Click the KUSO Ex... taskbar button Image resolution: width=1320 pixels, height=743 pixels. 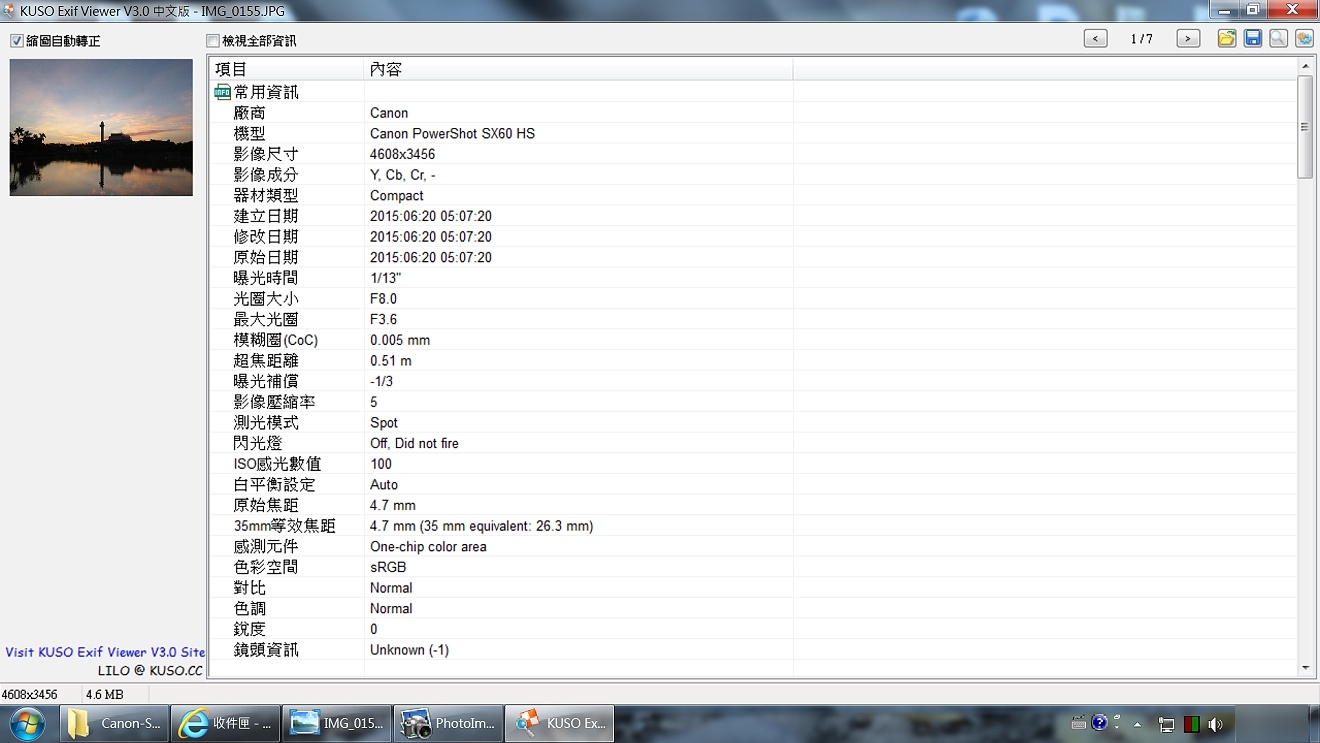pos(559,723)
